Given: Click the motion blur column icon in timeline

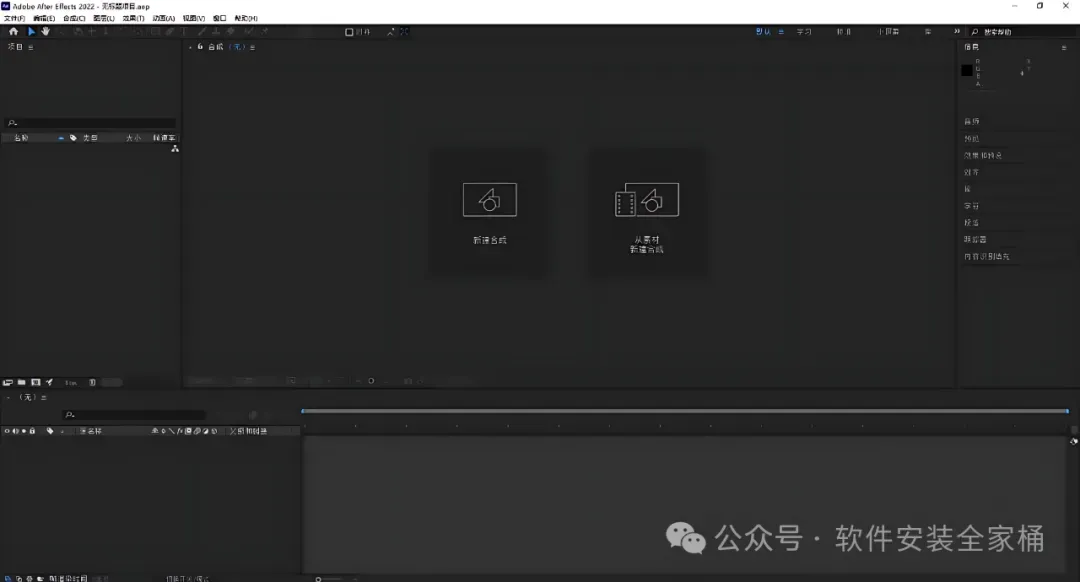Looking at the screenshot, I should [x=197, y=431].
